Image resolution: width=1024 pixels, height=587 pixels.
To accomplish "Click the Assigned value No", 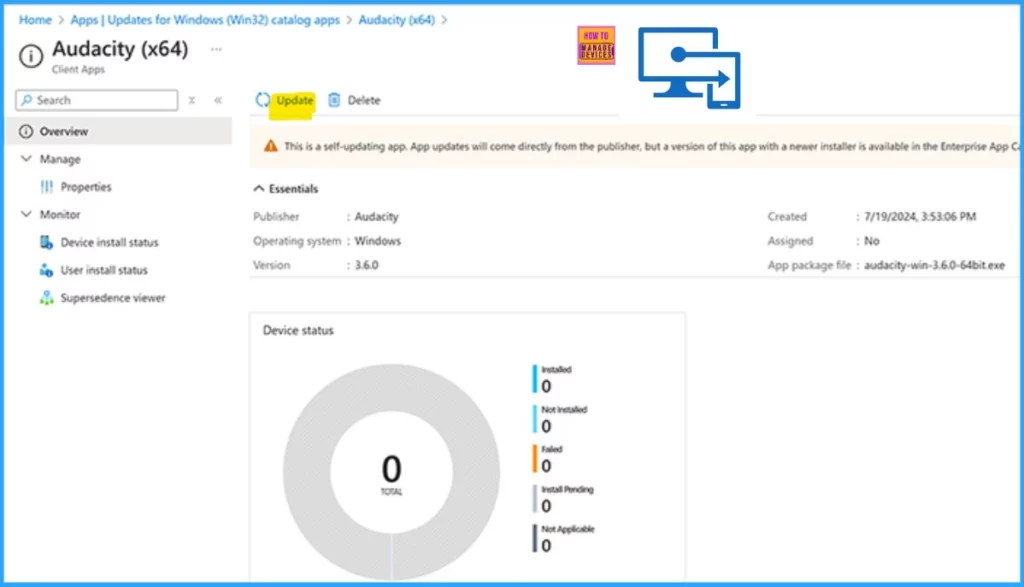I will click(x=871, y=241).
